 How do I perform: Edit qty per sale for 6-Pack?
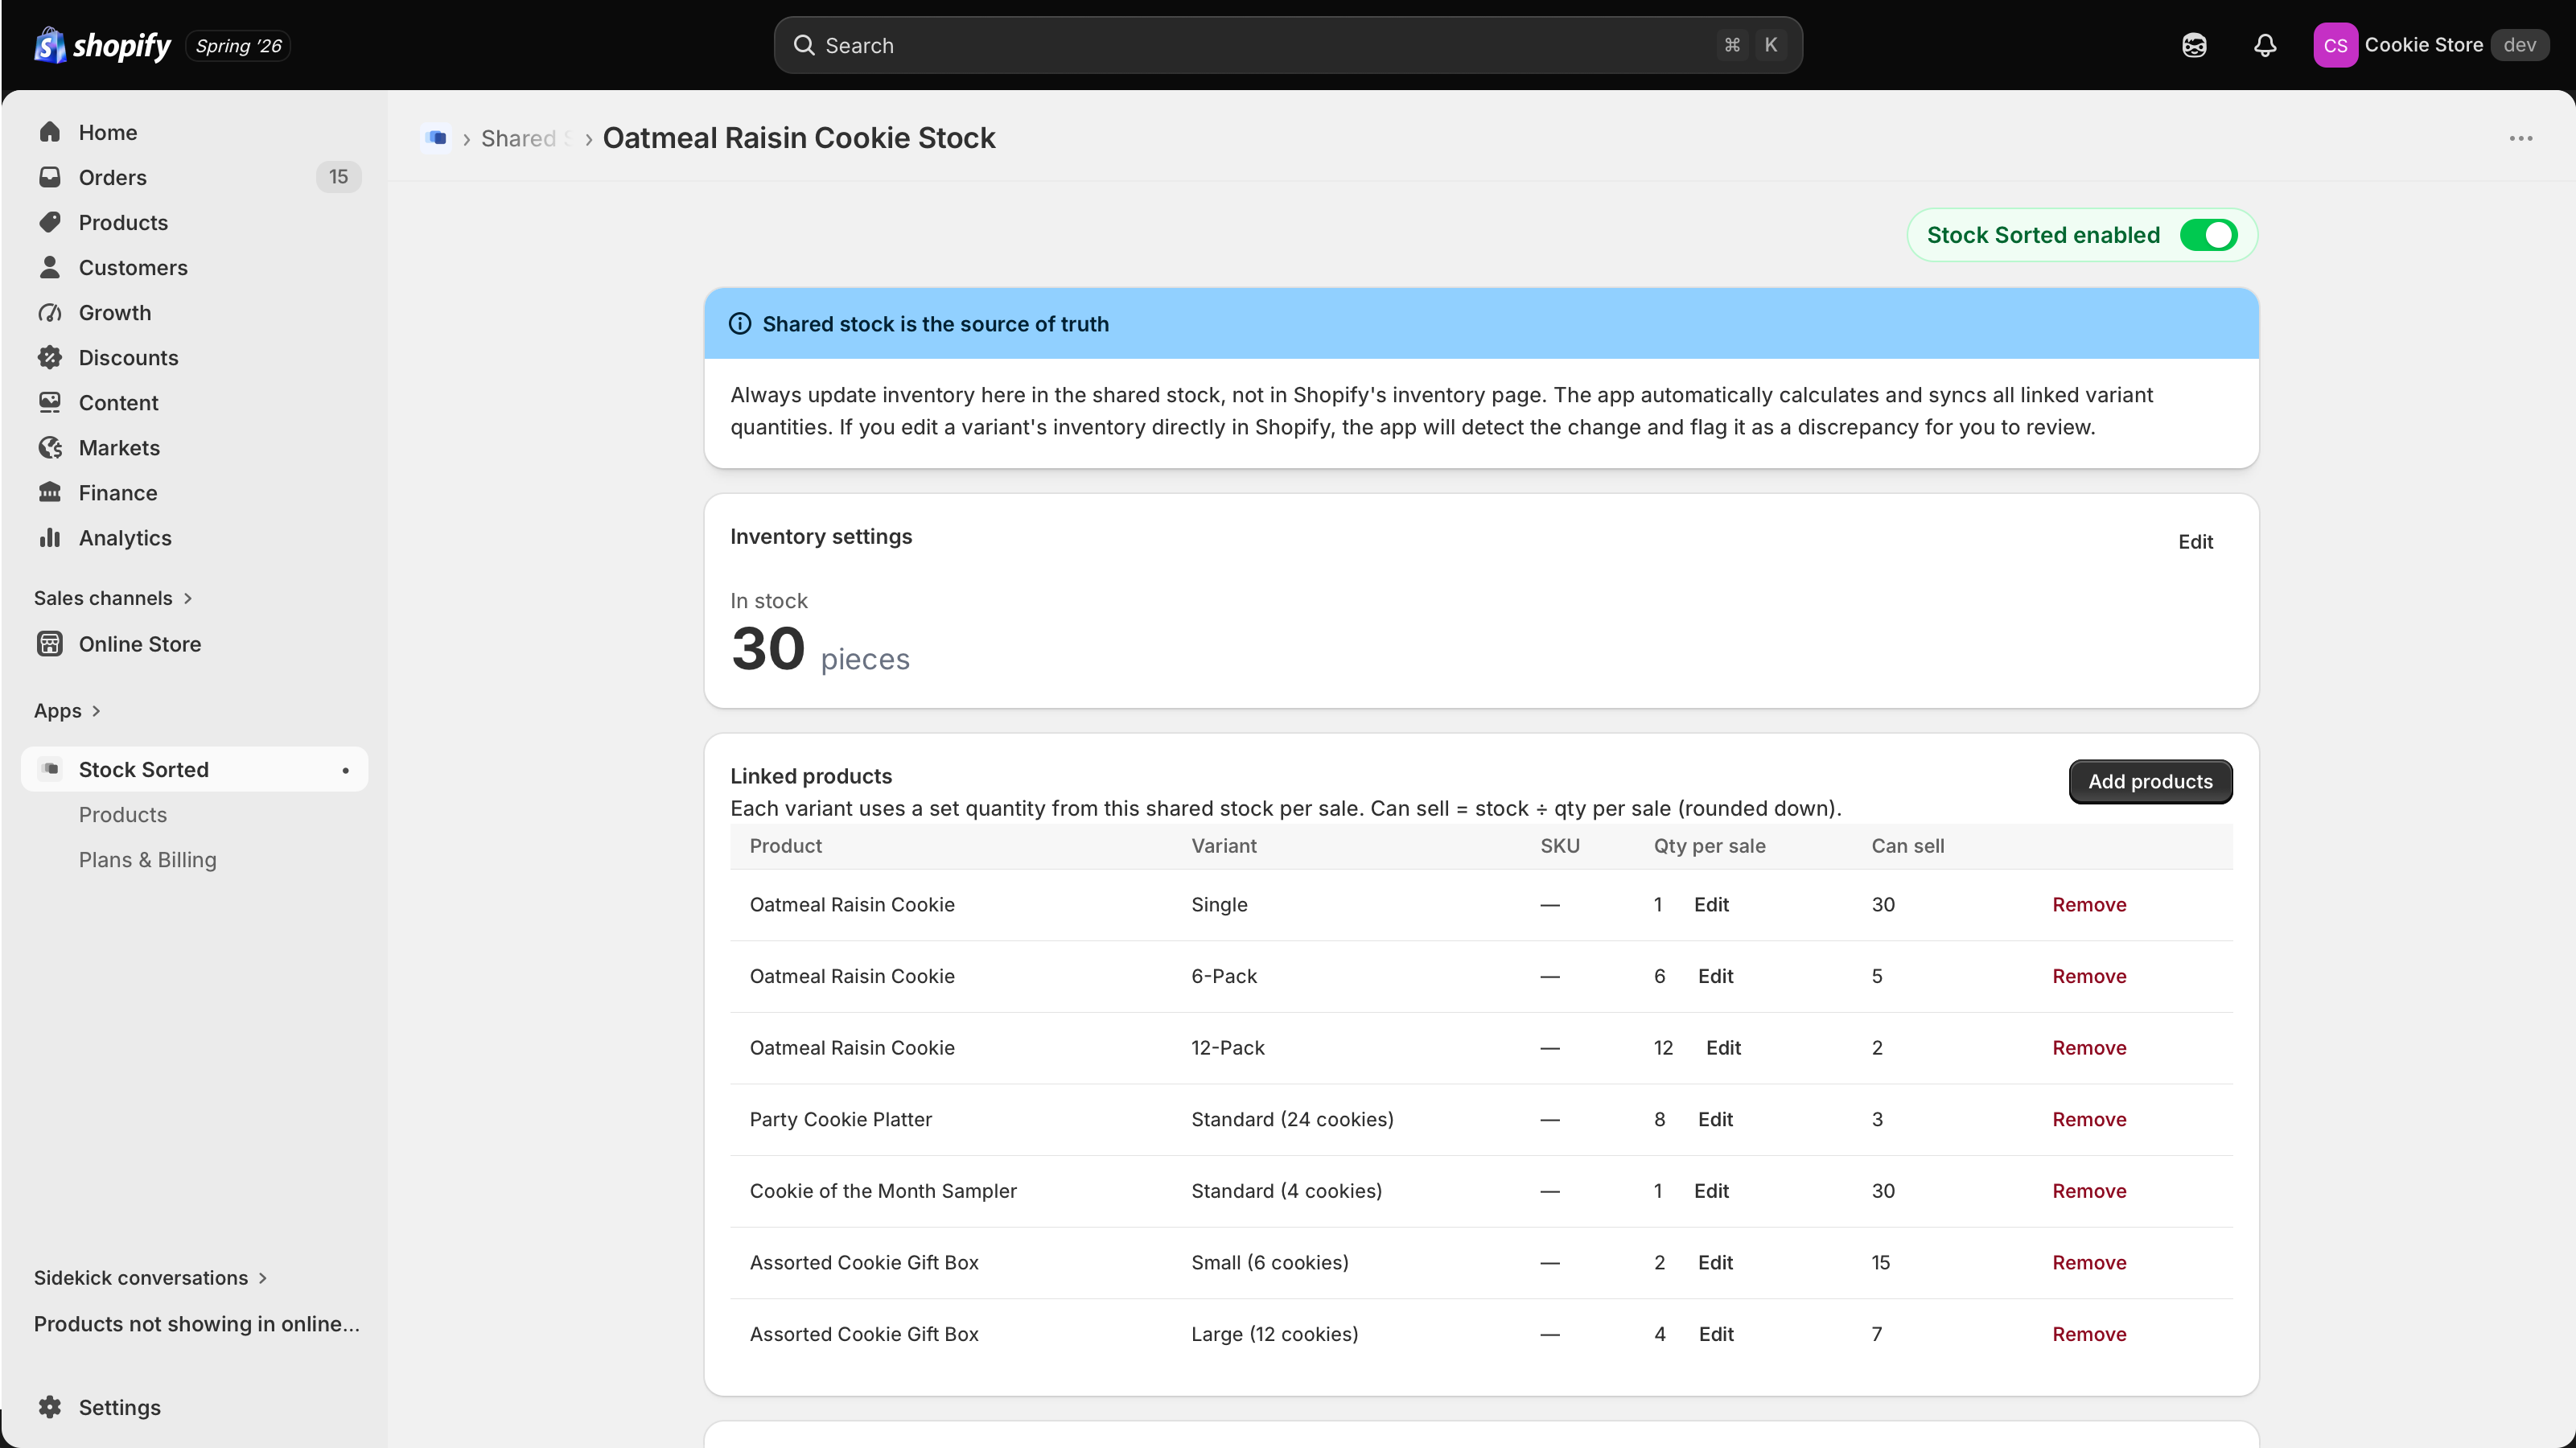pos(1715,976)
